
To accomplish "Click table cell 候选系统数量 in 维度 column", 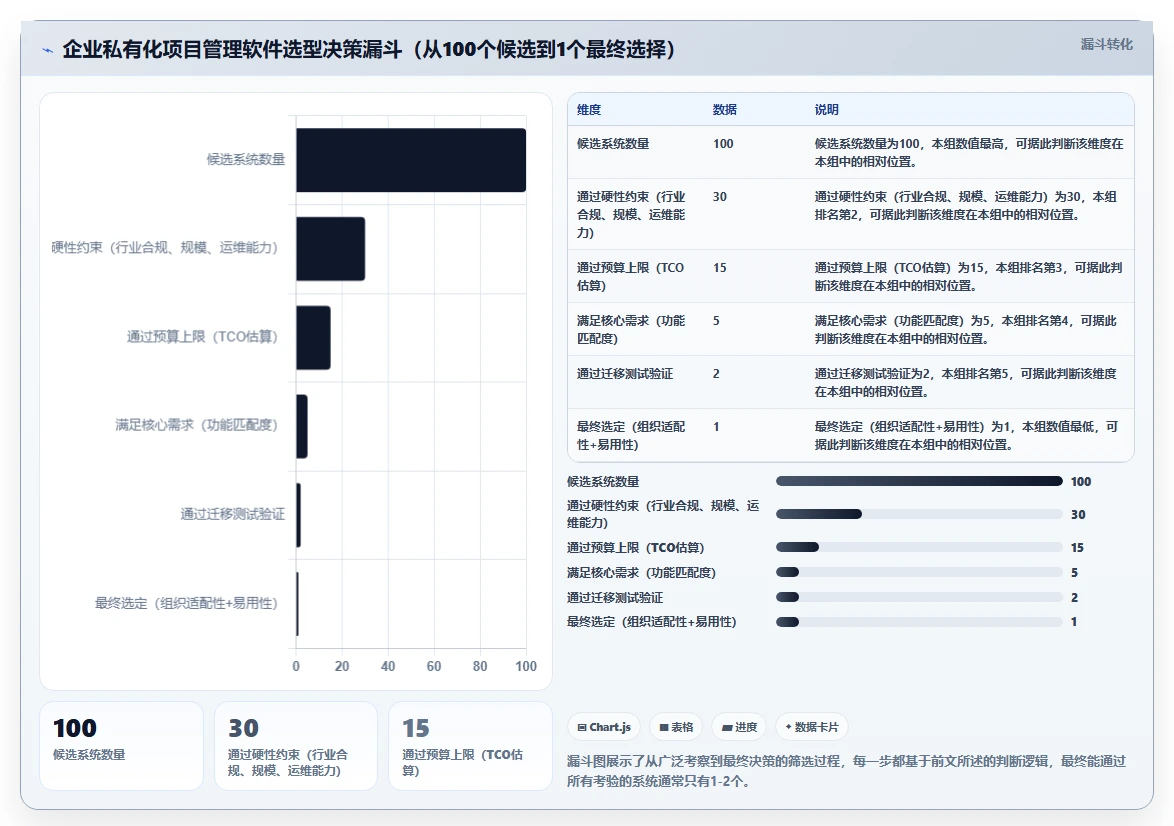I will pos(613,144).
